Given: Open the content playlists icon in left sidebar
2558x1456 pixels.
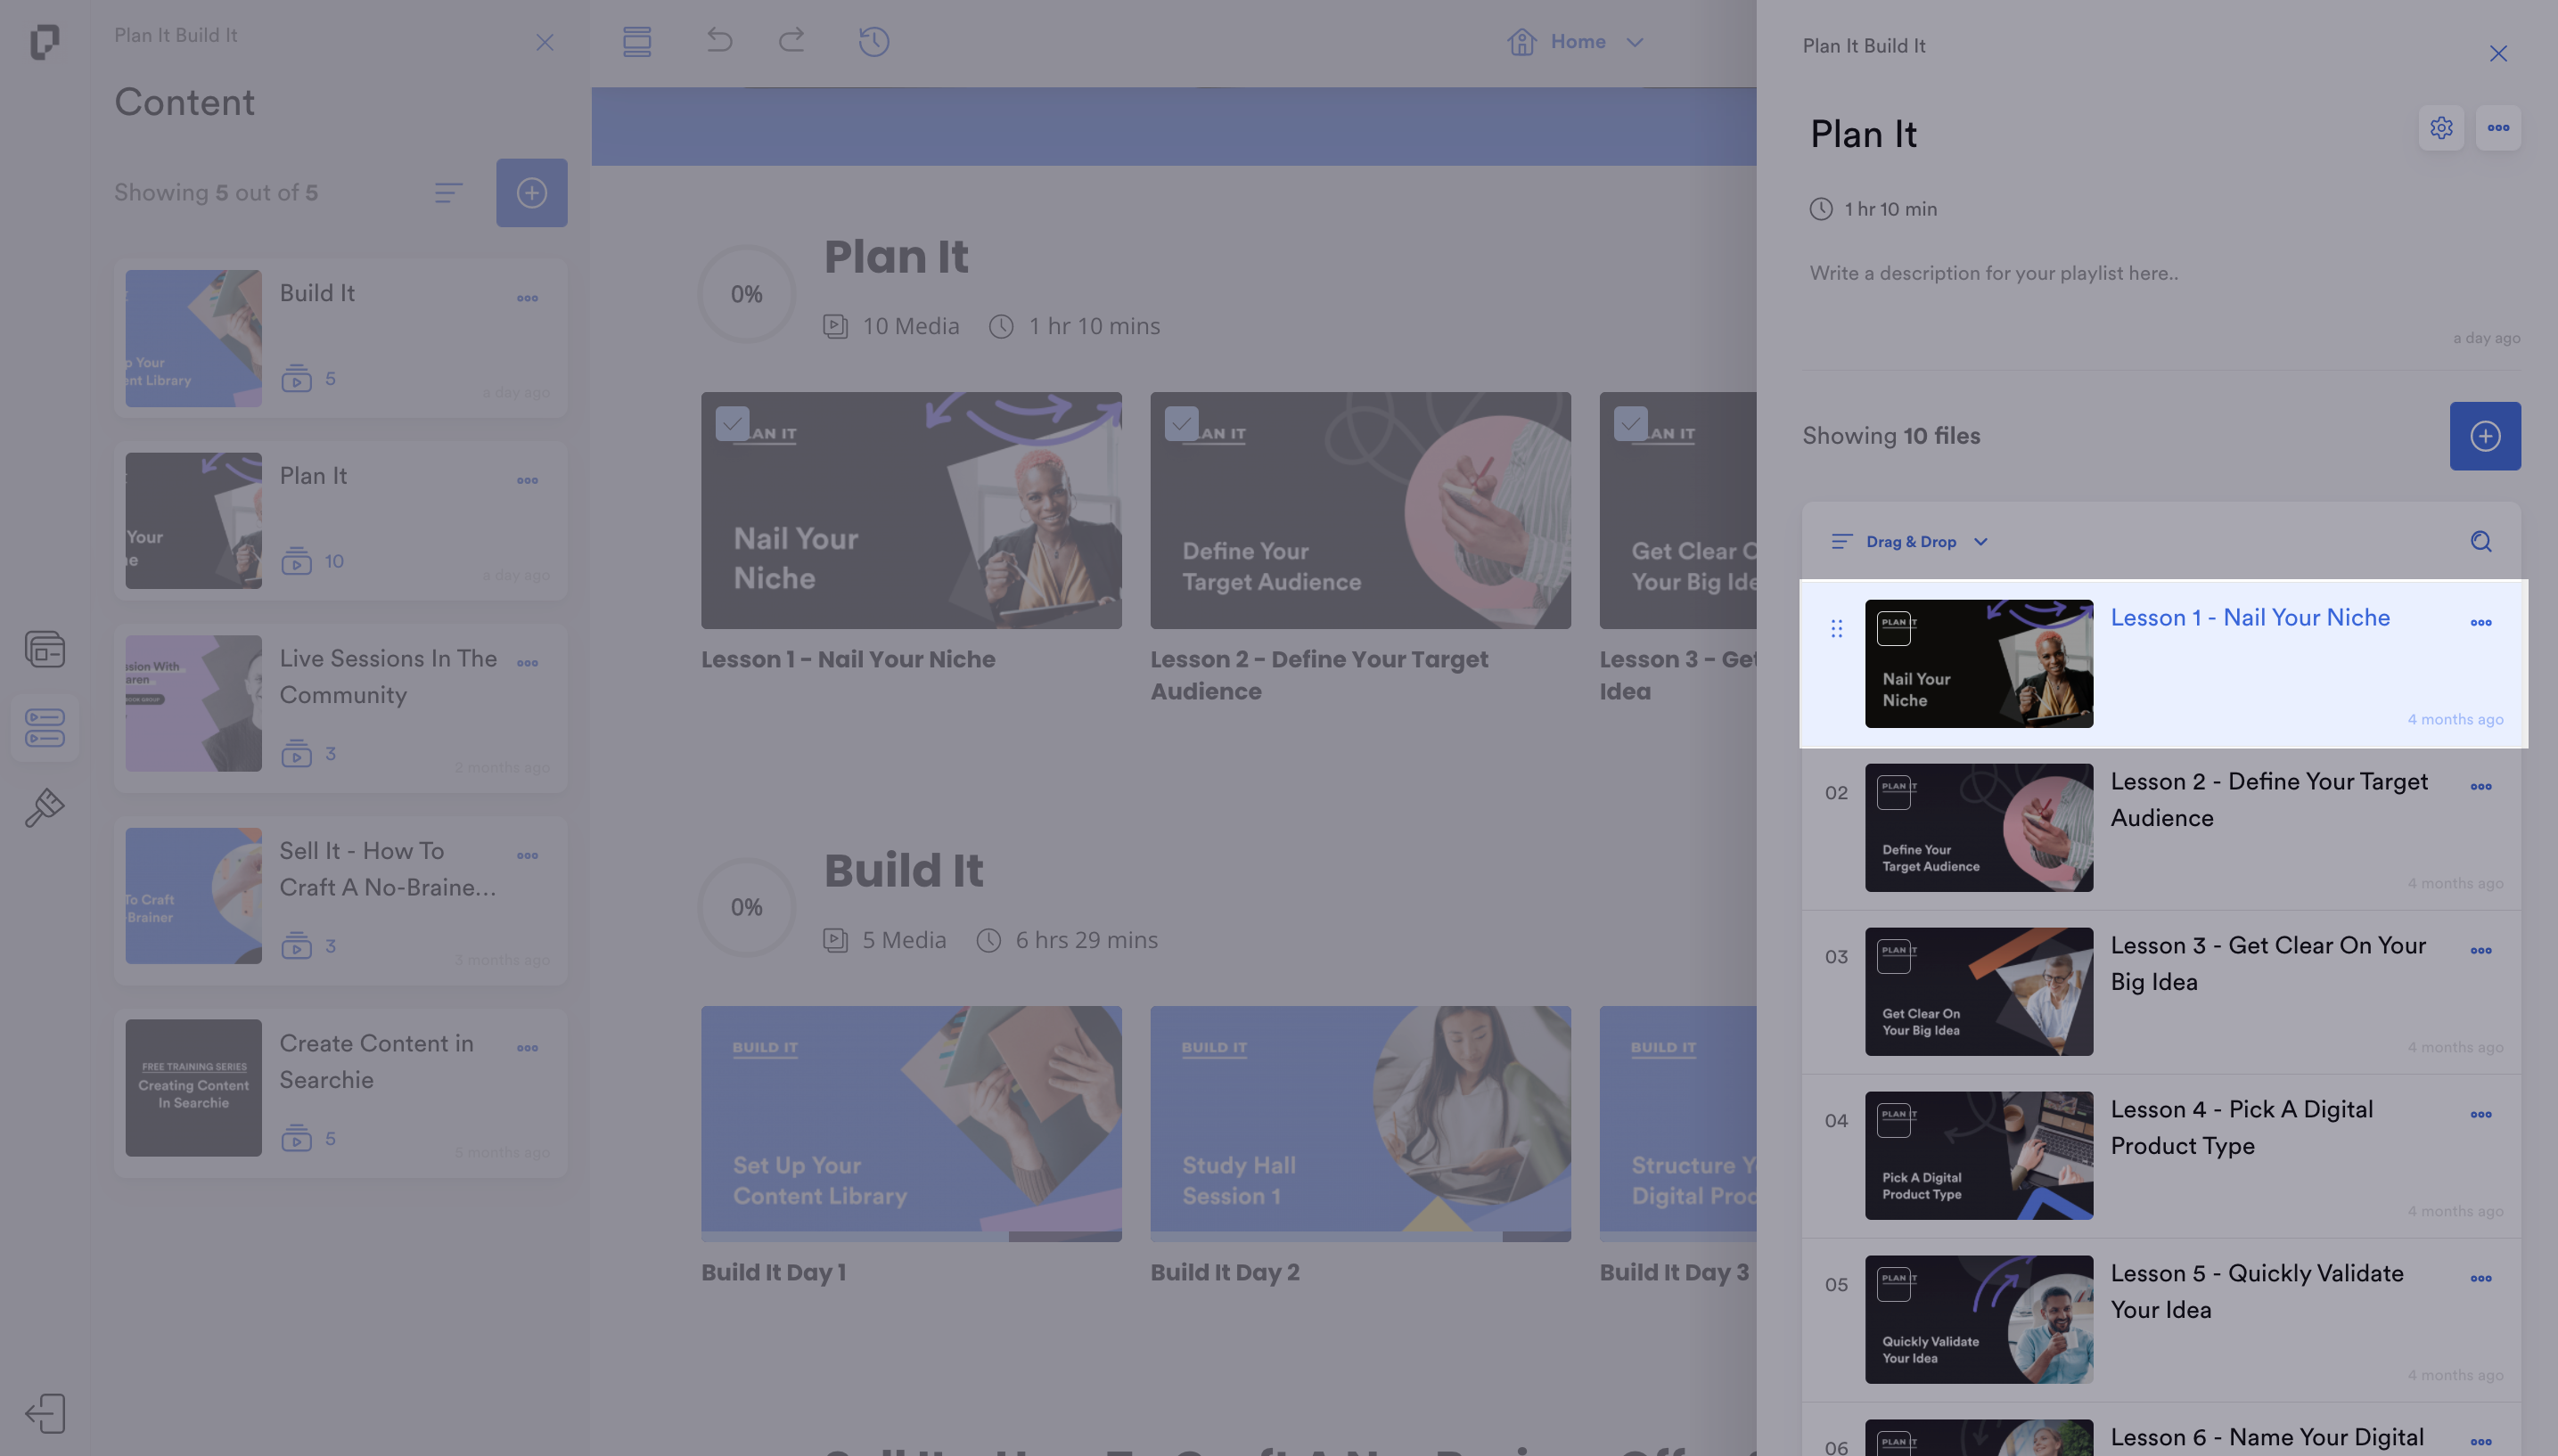Looking at the screenshot, I should click(x=44, y=728).
